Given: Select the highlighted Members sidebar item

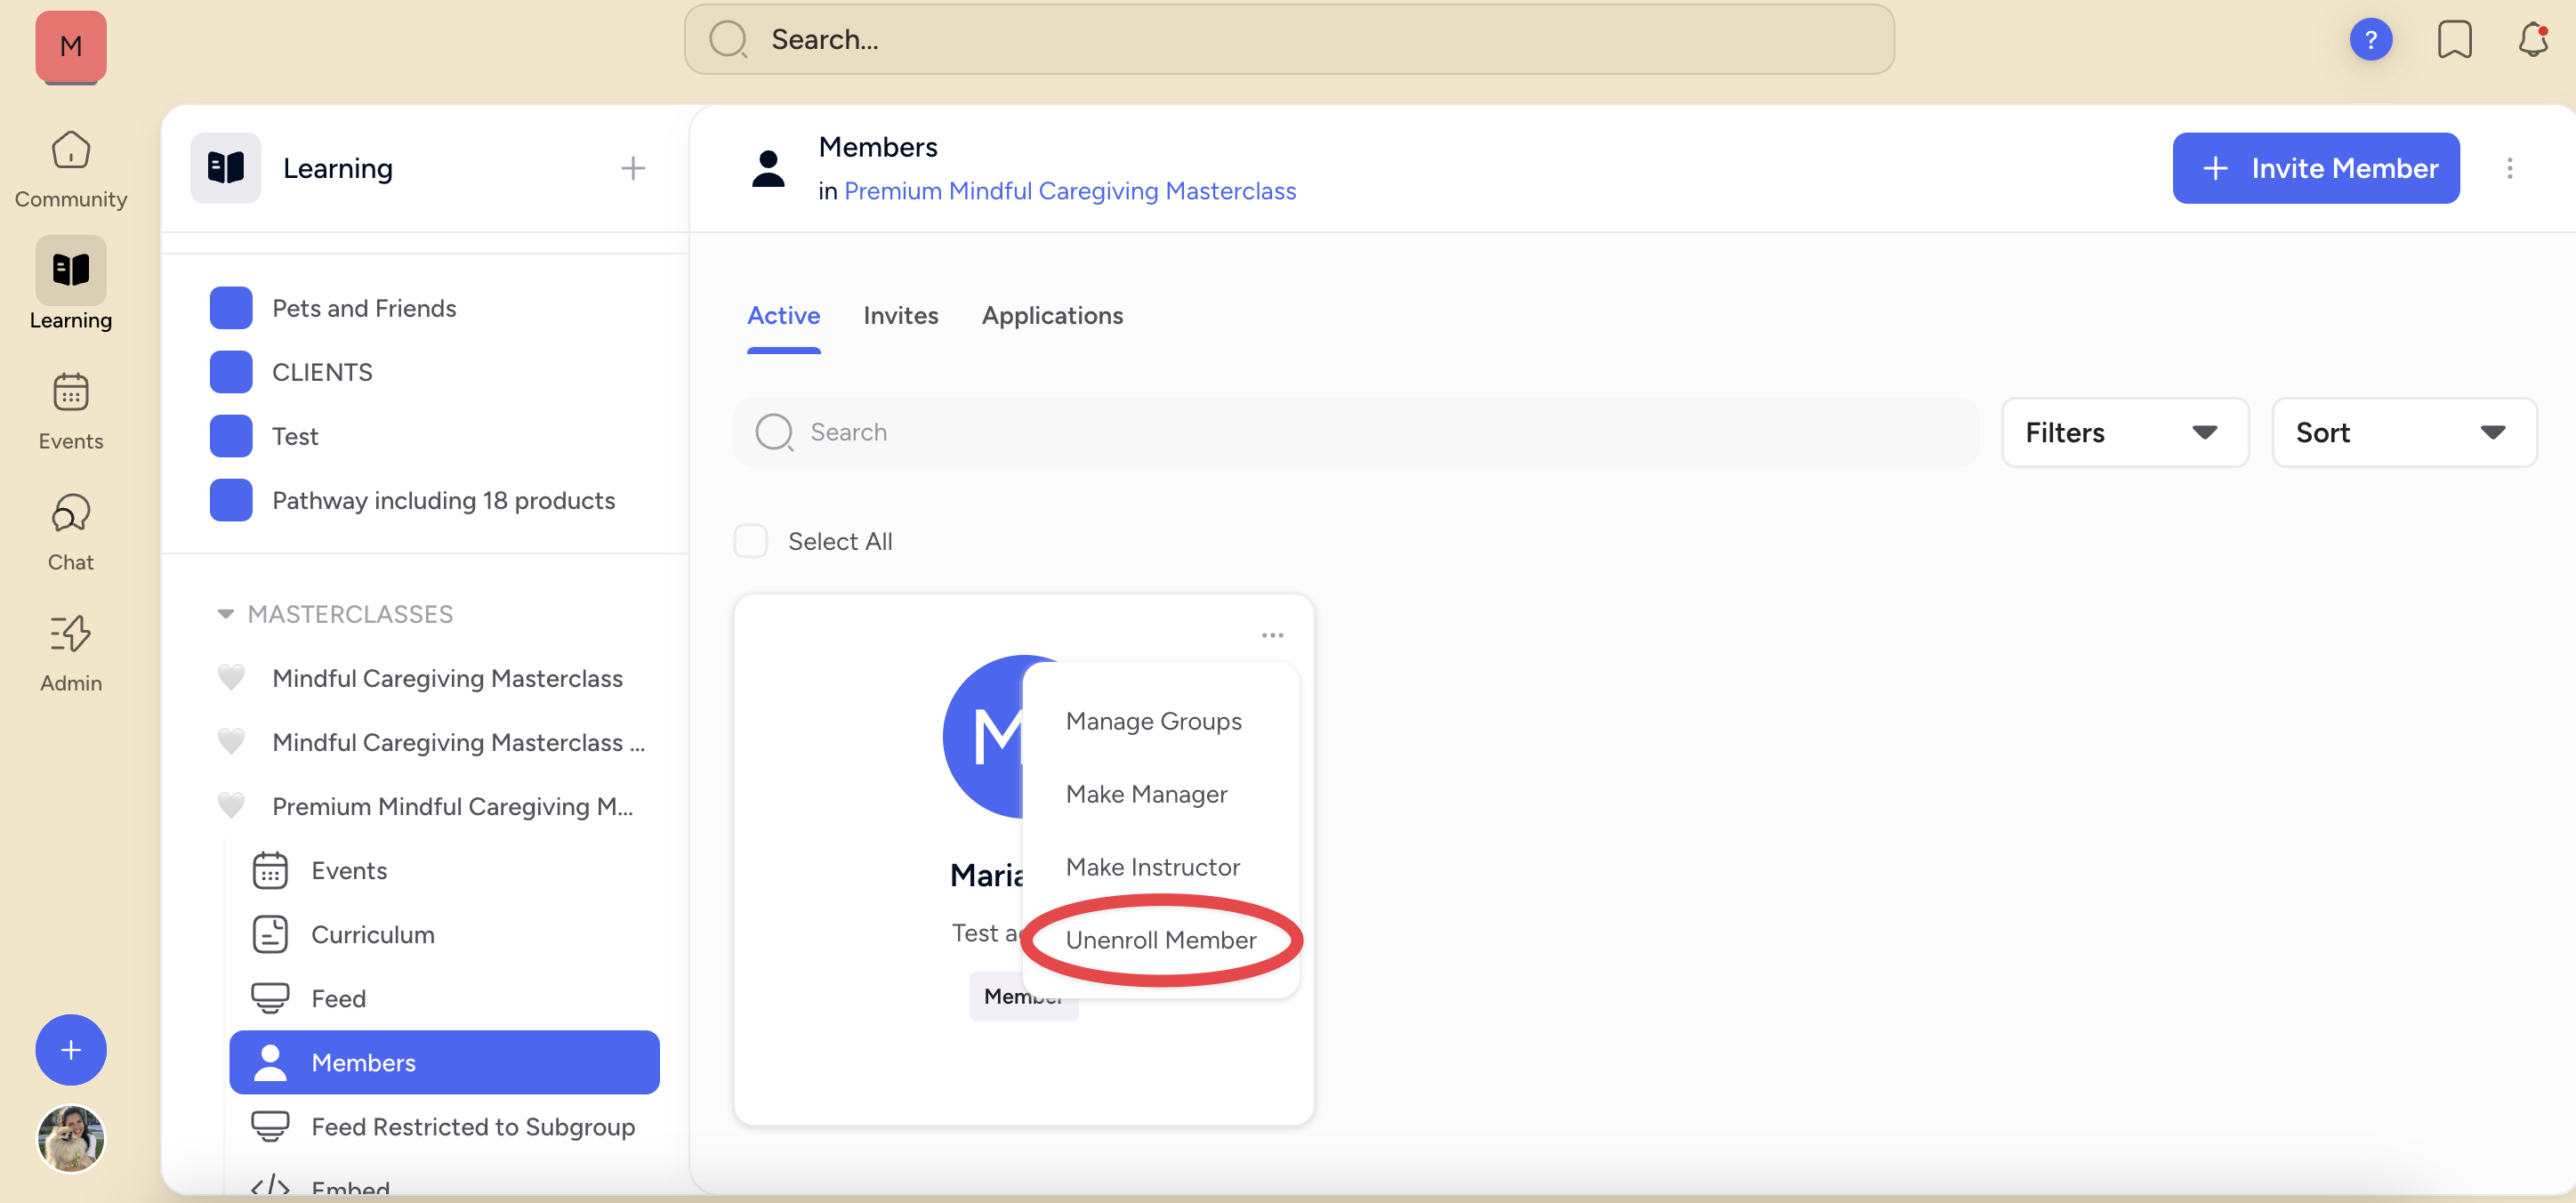Looking at the screenshot, I should tap(444, 1062).
